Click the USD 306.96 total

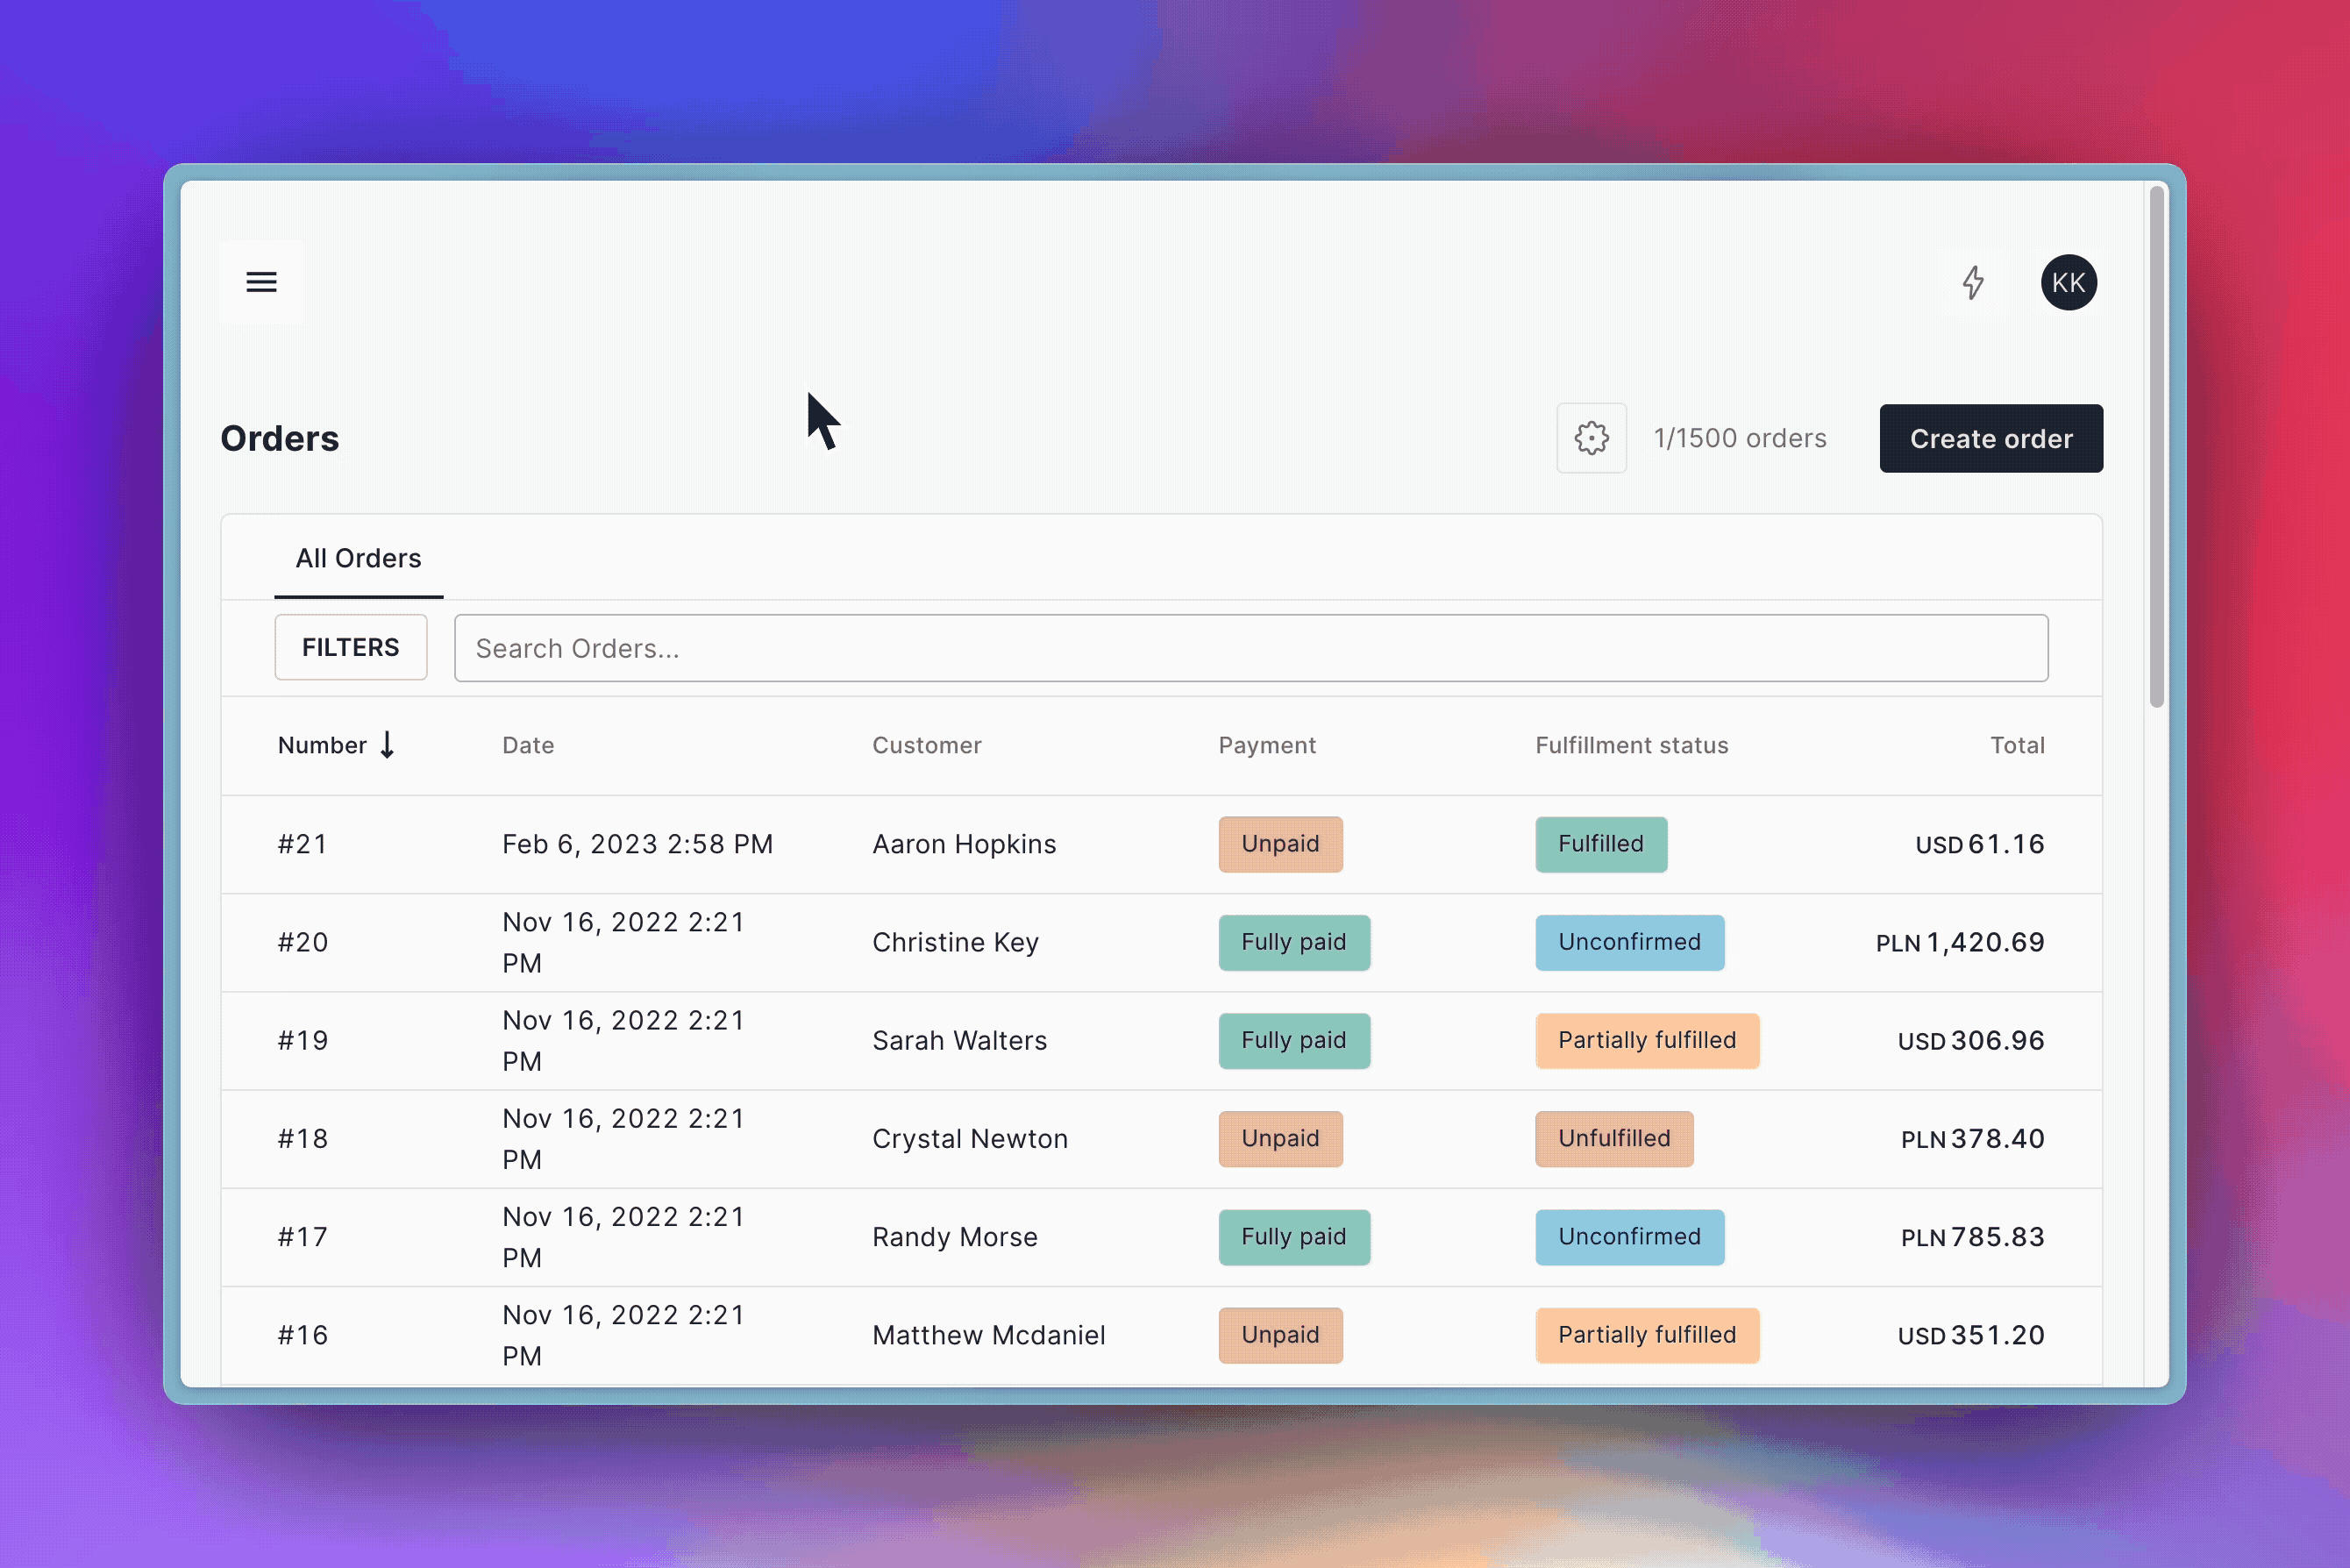coord(1970,1040)
